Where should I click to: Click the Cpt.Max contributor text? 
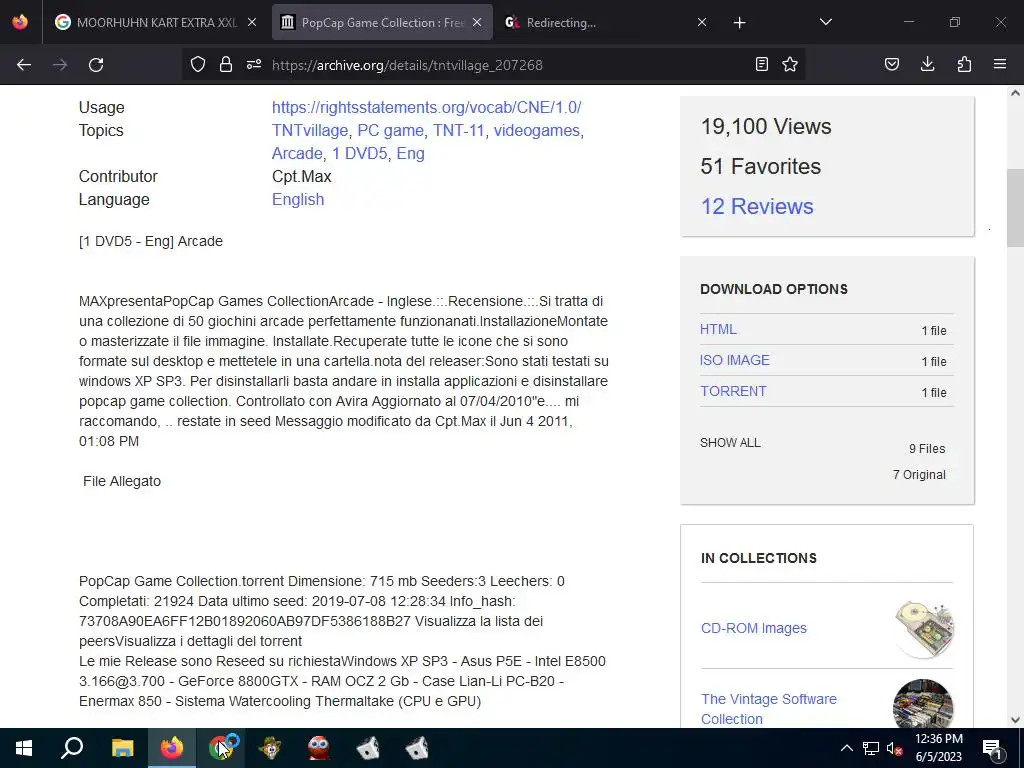302,176
